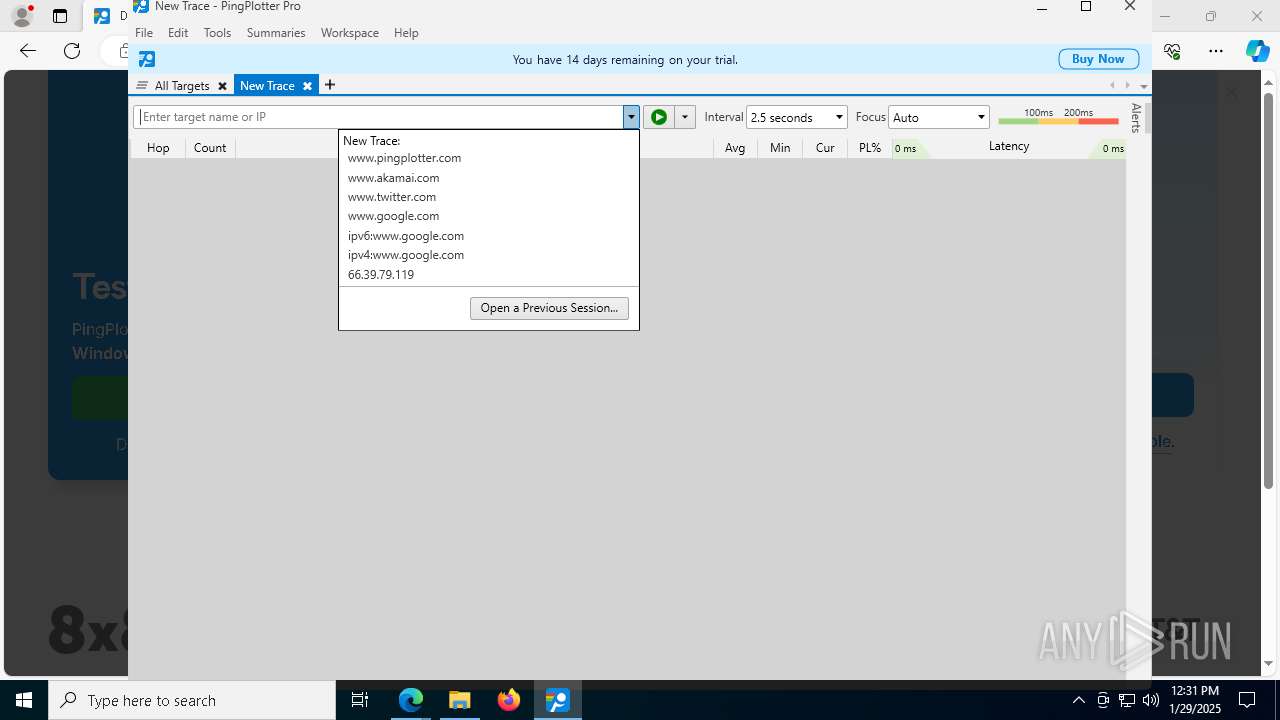
Task: Click the Latency graph header
Action: pos(1009,146)
